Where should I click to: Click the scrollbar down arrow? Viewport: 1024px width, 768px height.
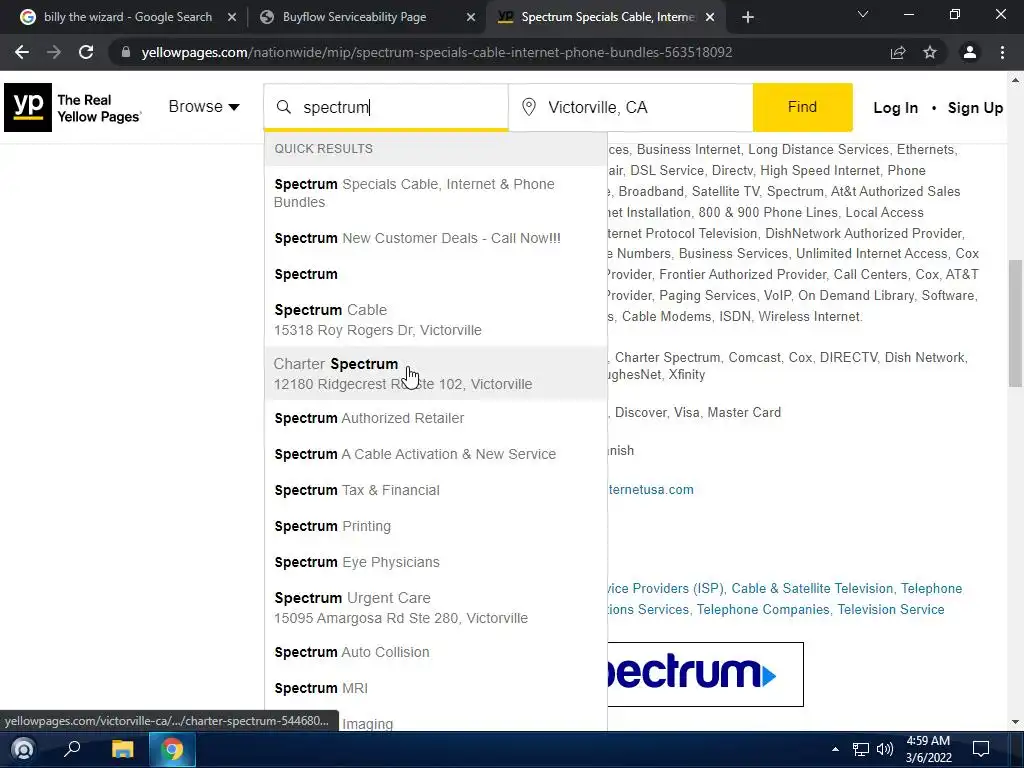click(x=1015, y=722)
